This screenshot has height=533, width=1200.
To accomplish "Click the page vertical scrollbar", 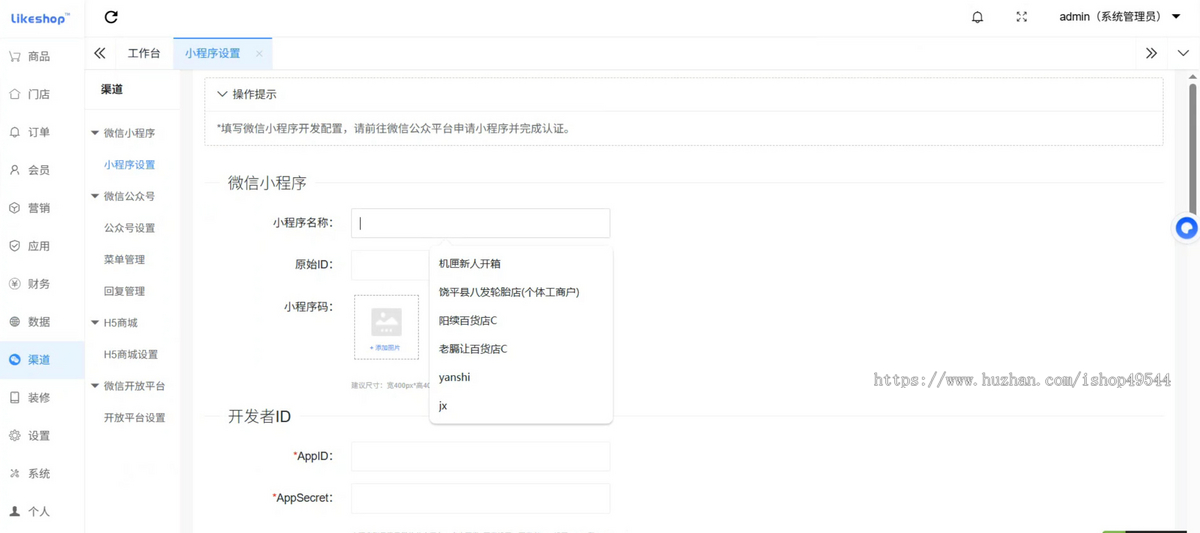I will point(1192,150).
